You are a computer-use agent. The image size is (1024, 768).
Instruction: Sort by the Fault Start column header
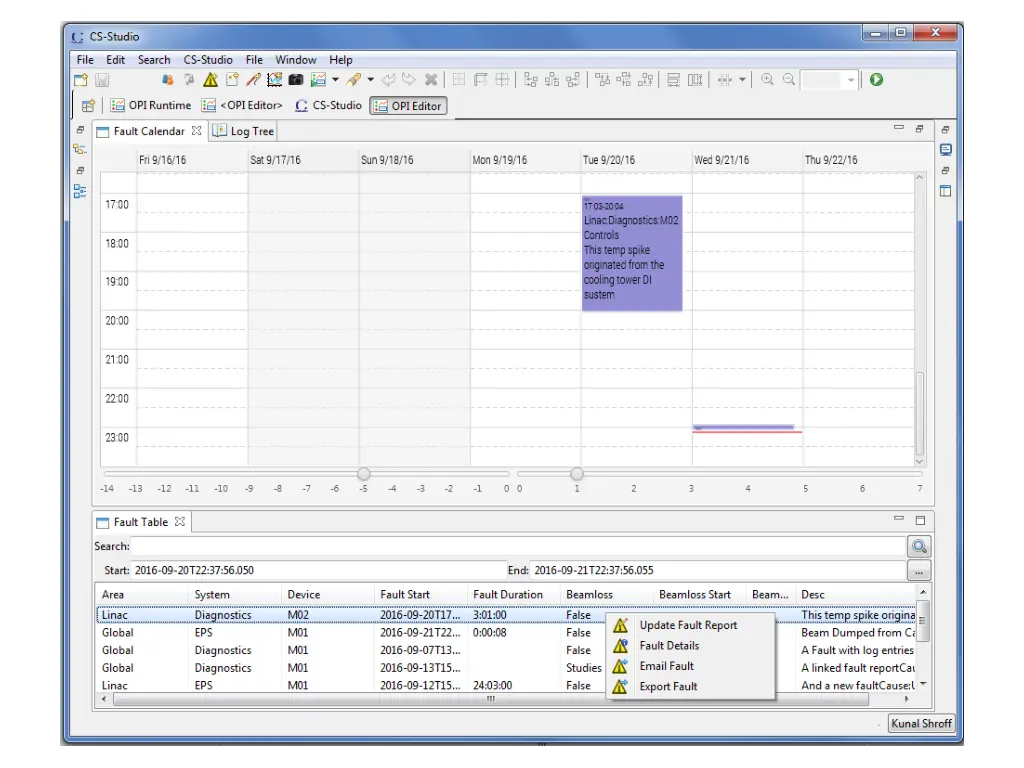(422, 594)
